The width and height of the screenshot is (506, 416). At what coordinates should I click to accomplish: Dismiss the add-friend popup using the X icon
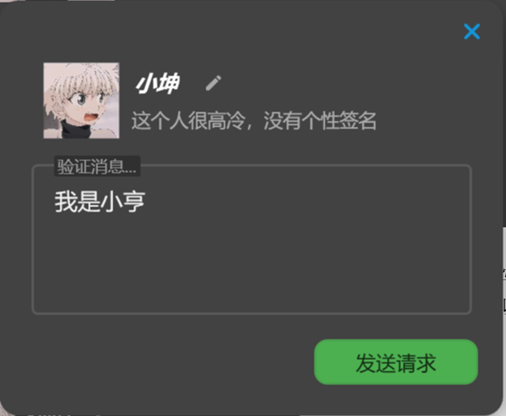pos(472,32)
